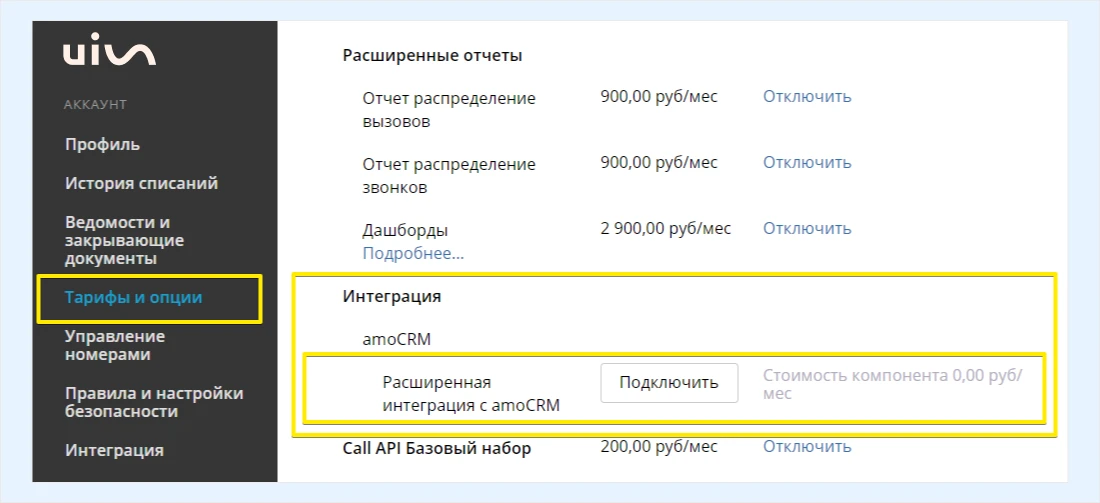Screen dimensions: 1100x503
Task: Click Расширенная интеграция с amoCRM label
Action: coord(471,394)
